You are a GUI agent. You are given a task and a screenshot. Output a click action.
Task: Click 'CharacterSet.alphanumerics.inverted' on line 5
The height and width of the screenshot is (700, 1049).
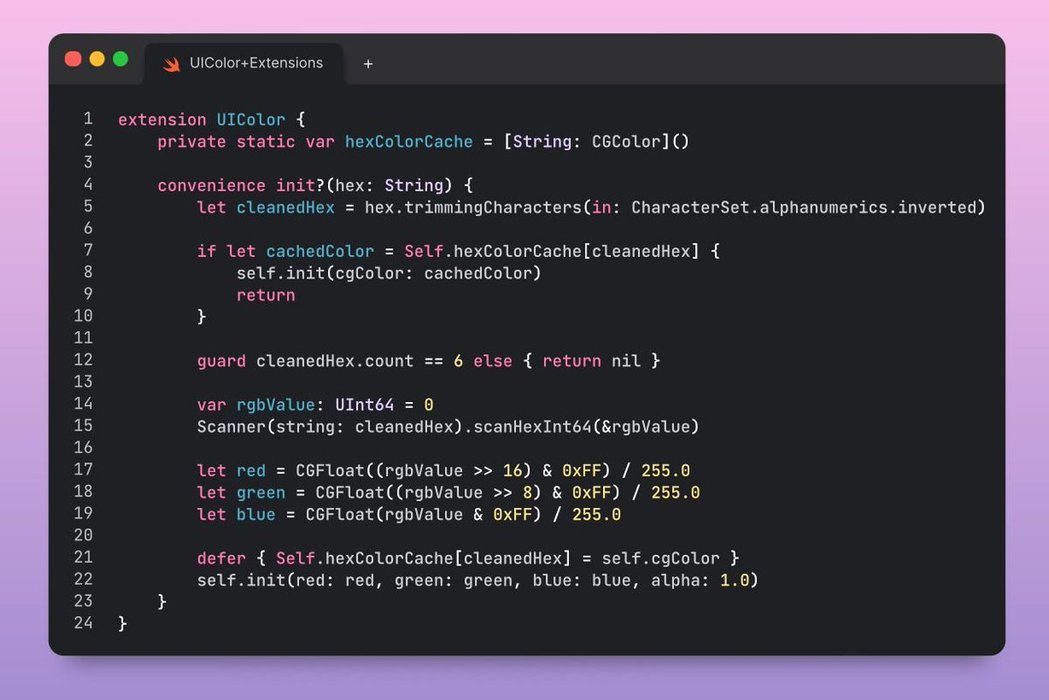(803, 207)
